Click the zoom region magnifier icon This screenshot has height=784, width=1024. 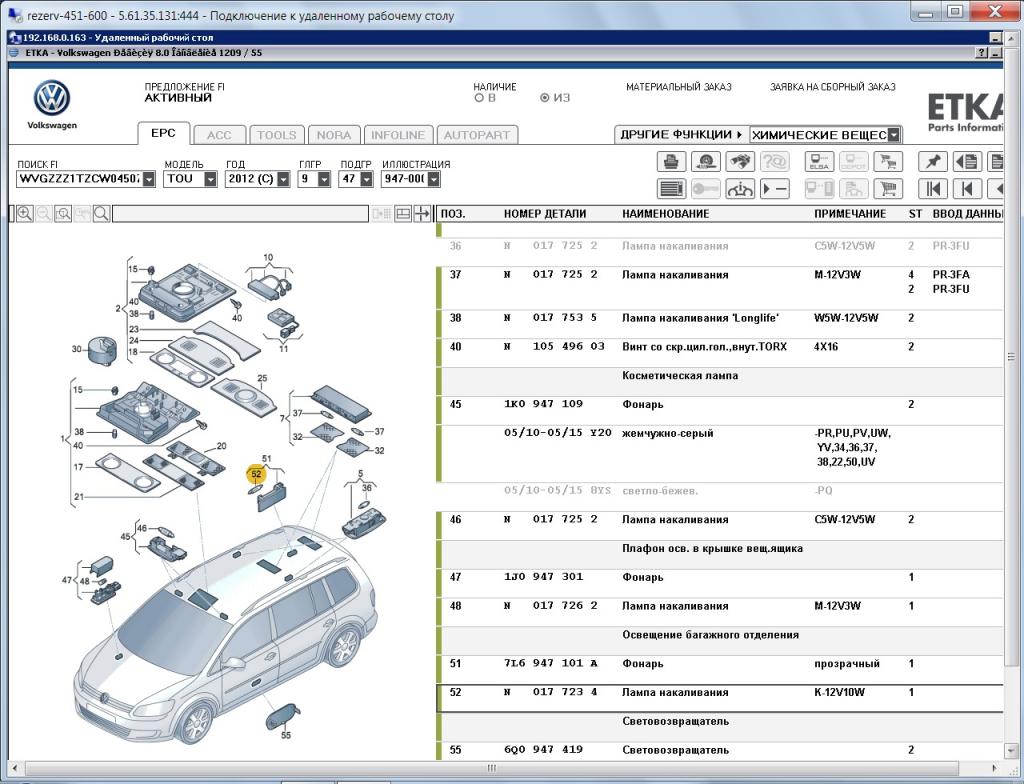point(63,214)
